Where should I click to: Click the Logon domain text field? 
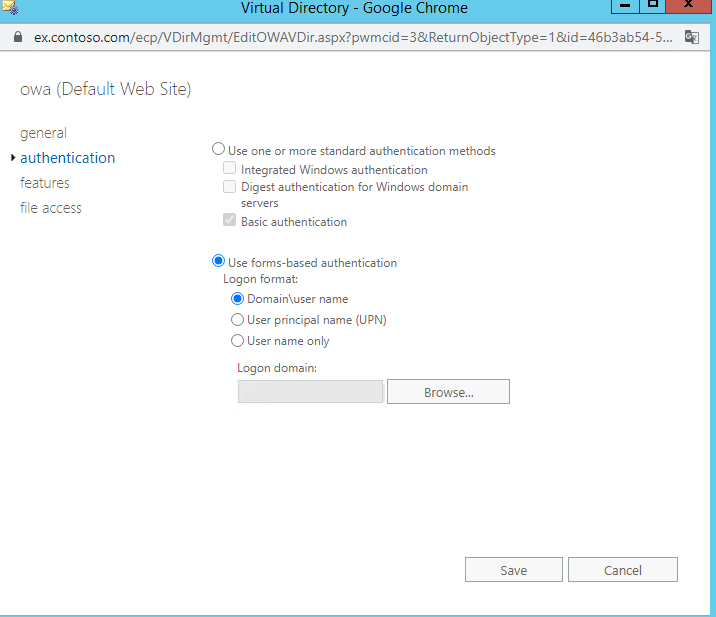tap(311, 392)
